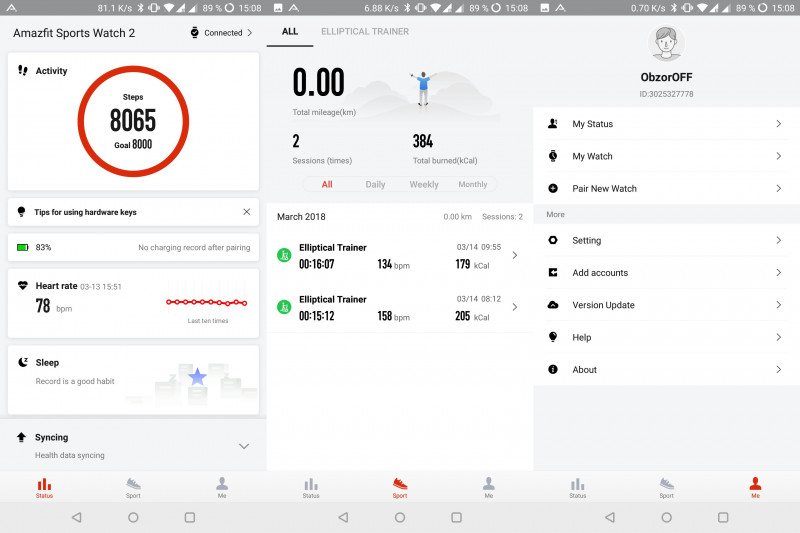This screenshot has height=533, width=800.
Task: Open the Setting gear icon
Action: [x=553, y=240]
